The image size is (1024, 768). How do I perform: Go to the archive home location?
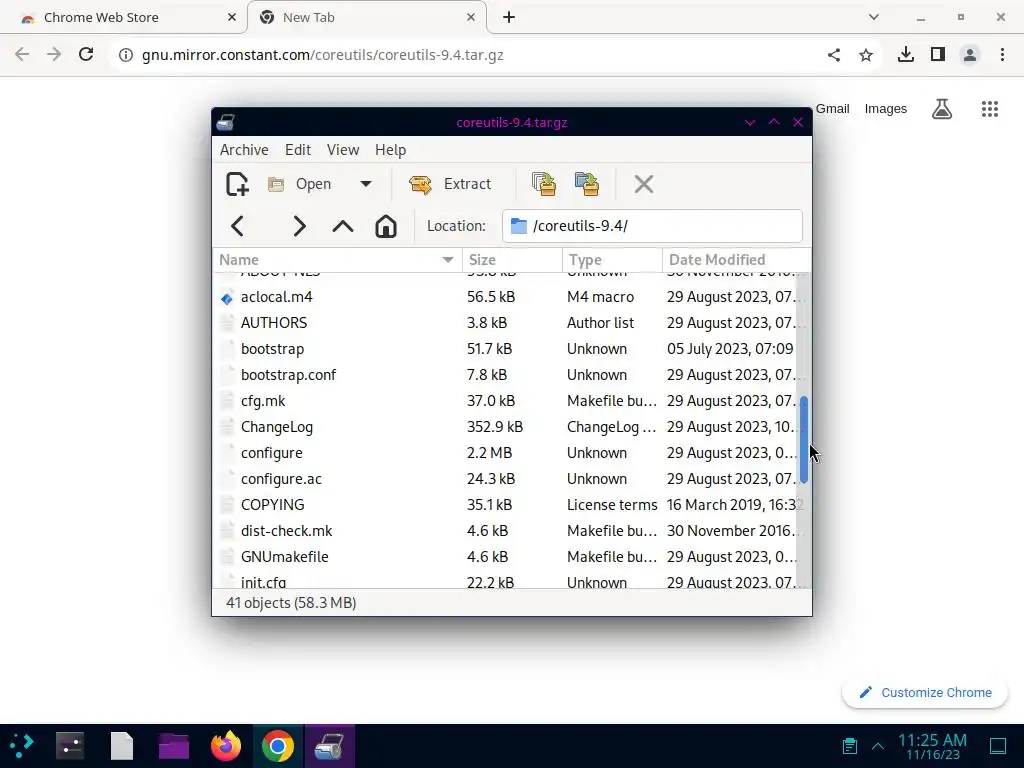[386, 226]
